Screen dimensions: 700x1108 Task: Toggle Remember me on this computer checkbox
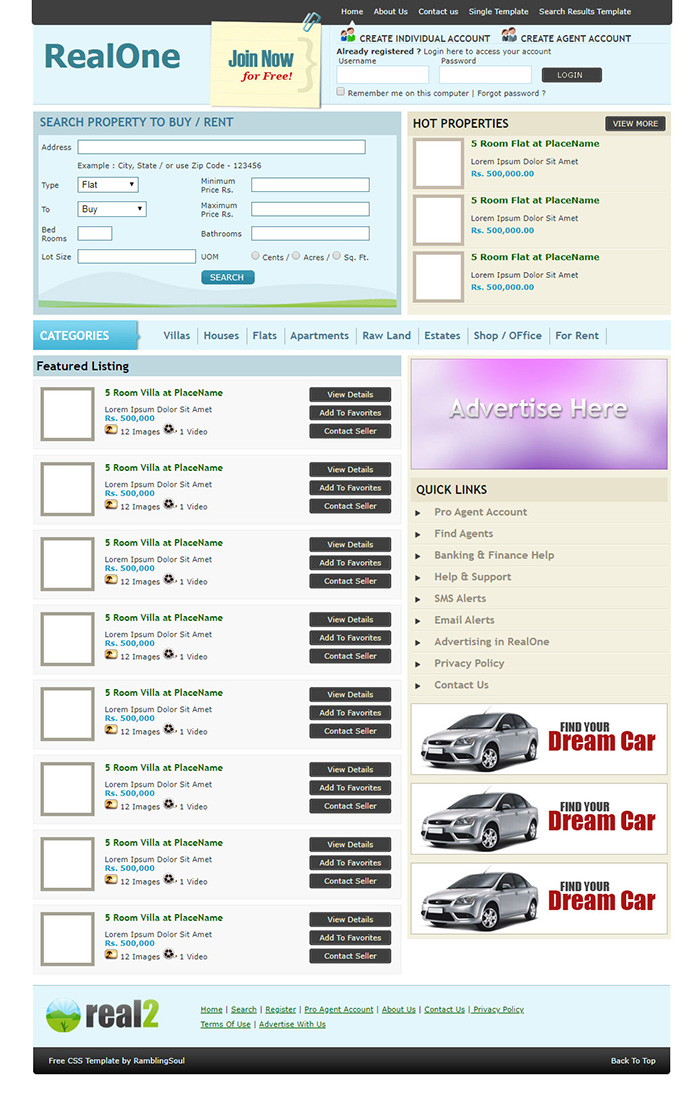(x=340, y=92)
